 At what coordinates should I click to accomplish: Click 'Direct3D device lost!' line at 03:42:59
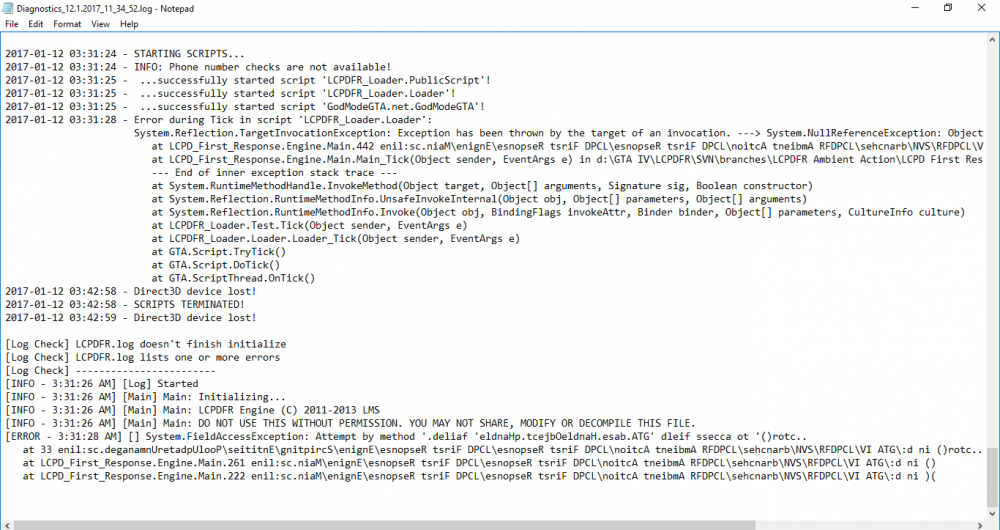click(x=131, y=318)
